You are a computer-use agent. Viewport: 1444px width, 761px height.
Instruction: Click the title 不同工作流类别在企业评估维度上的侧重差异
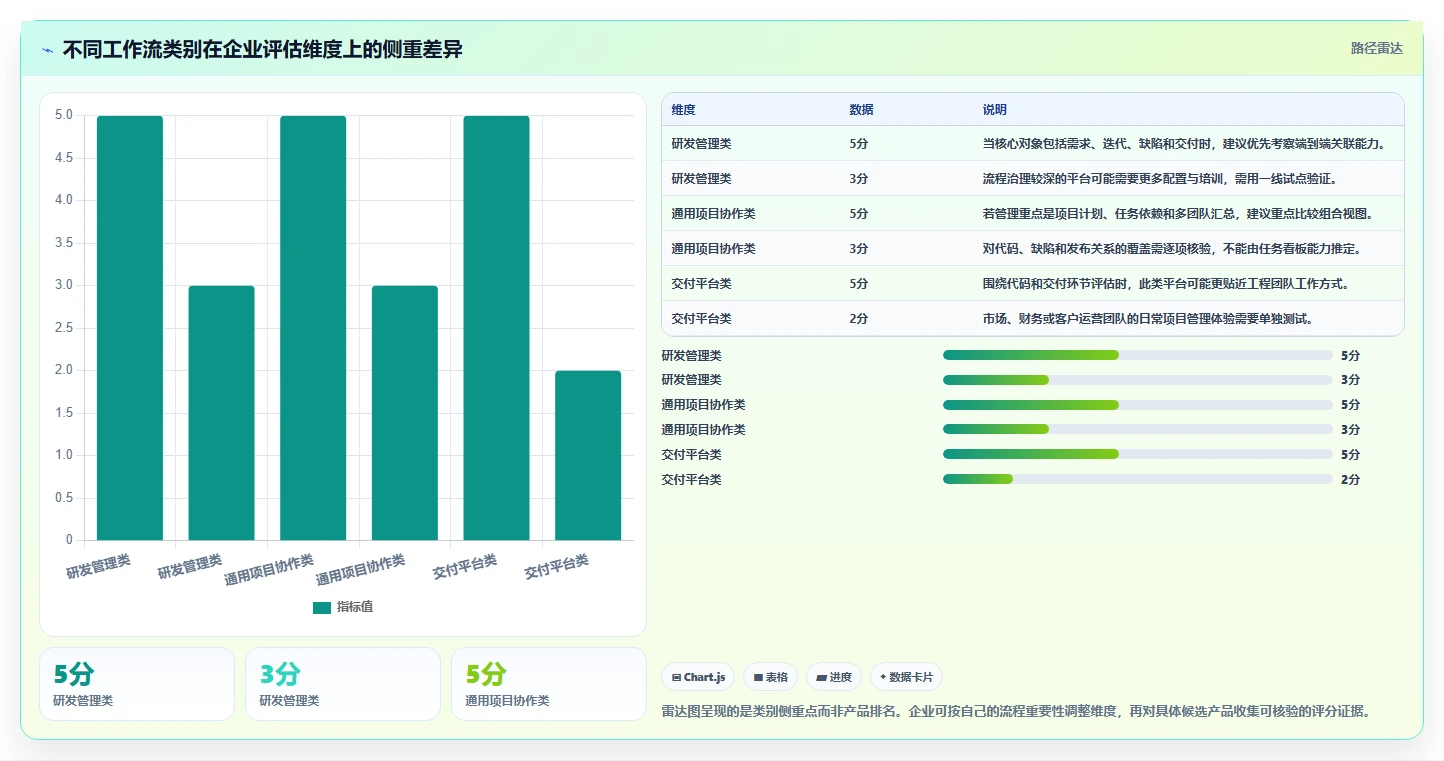click(x=262, y=49)
